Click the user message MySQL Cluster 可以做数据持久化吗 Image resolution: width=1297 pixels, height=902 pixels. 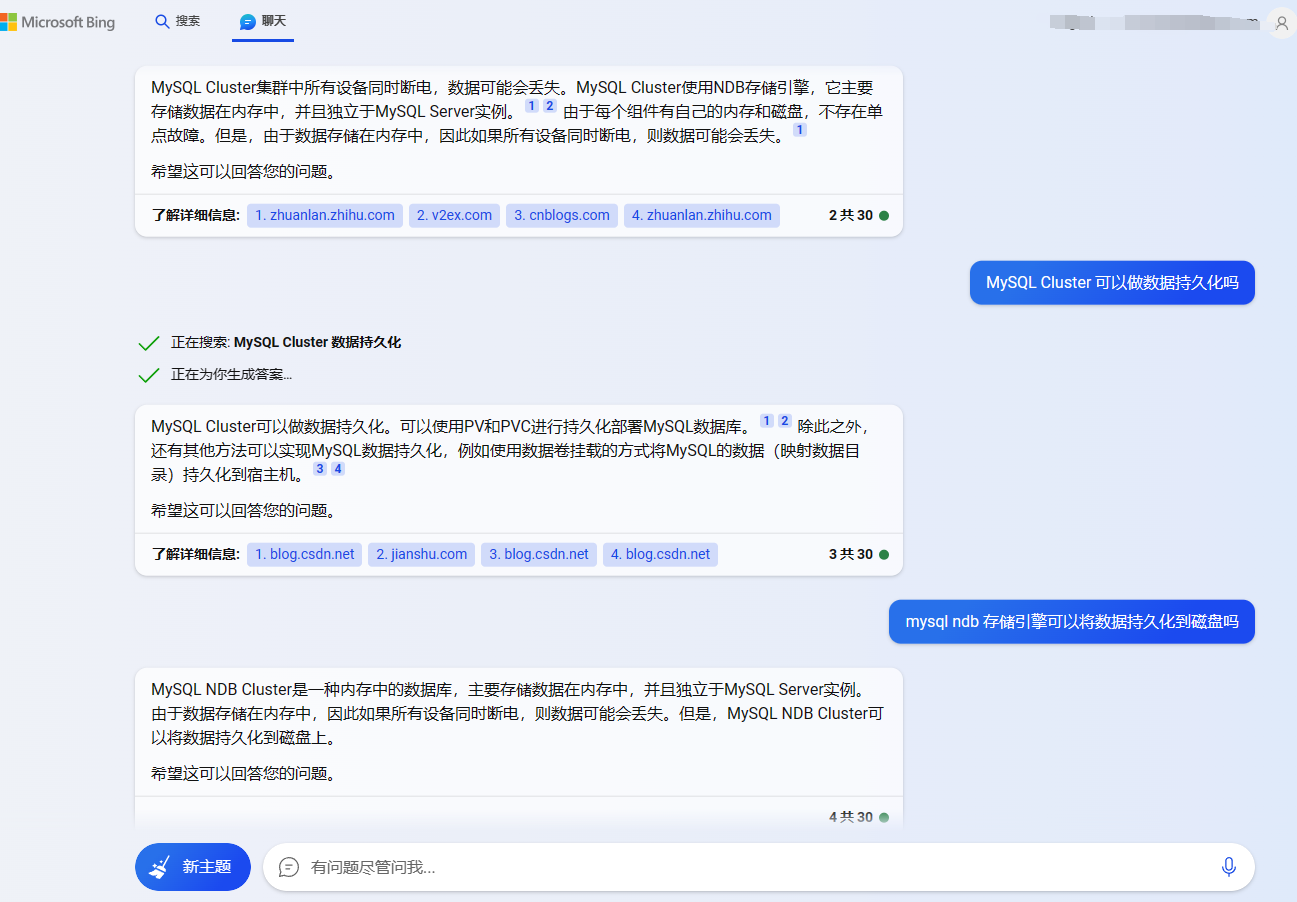pos(1112,283)
